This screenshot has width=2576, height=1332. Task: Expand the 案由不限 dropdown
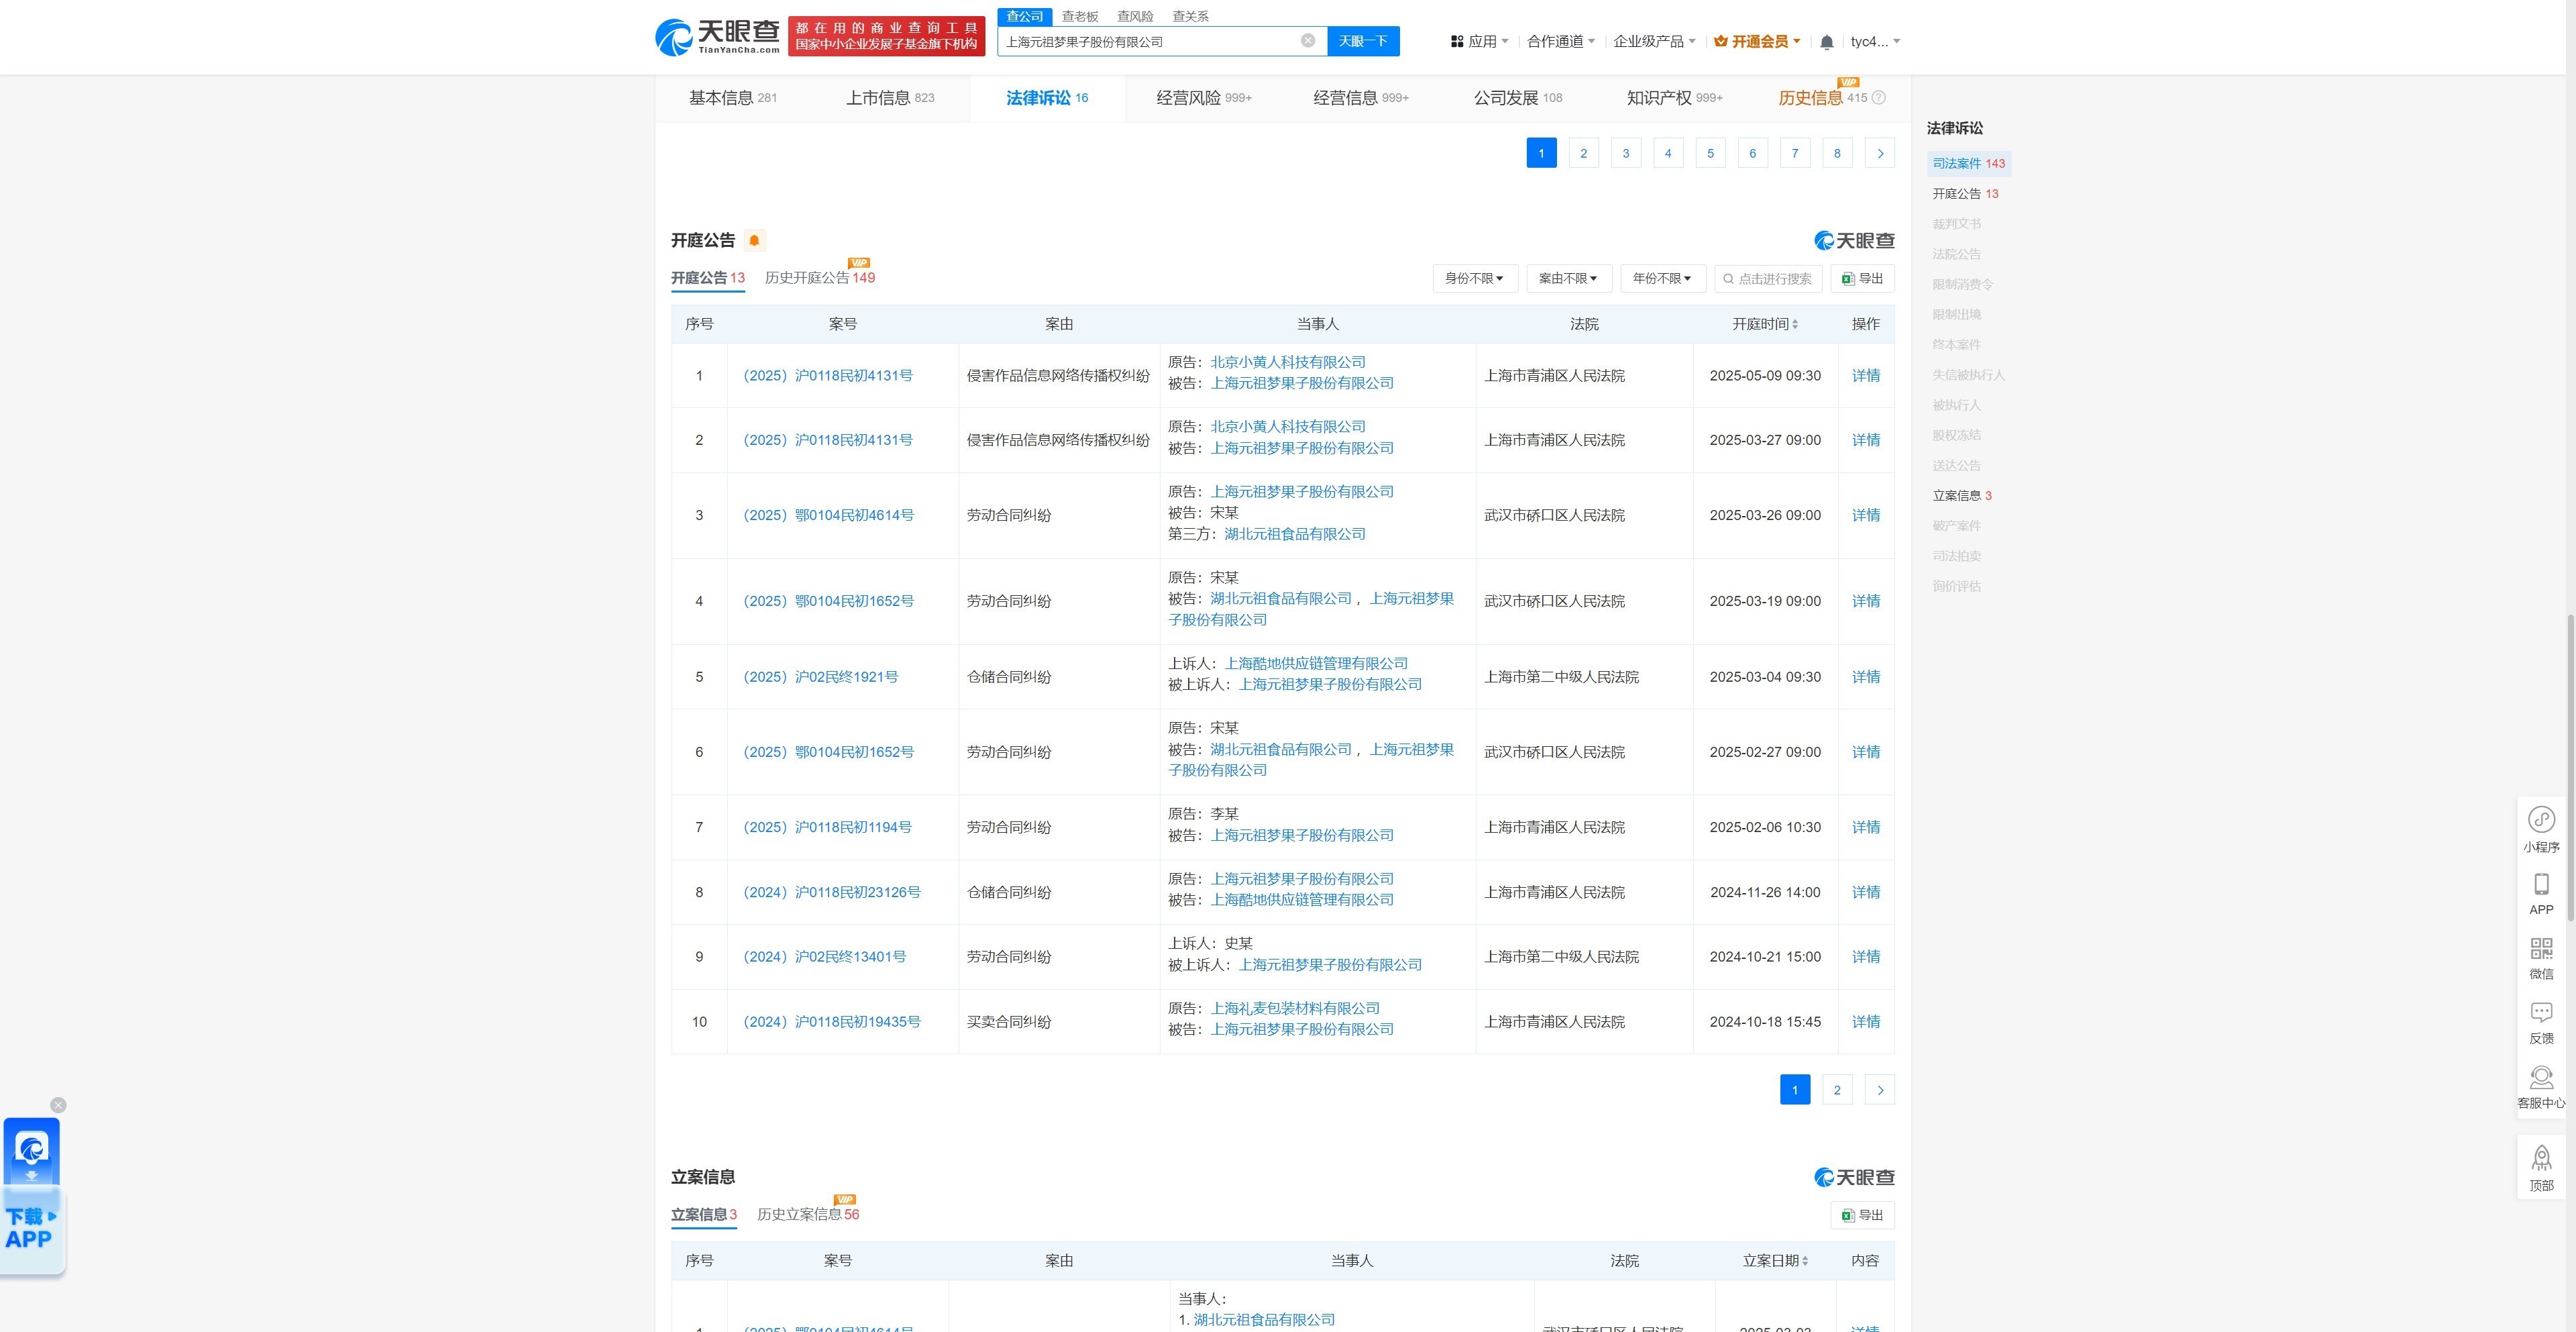(x=1569, y=278)
